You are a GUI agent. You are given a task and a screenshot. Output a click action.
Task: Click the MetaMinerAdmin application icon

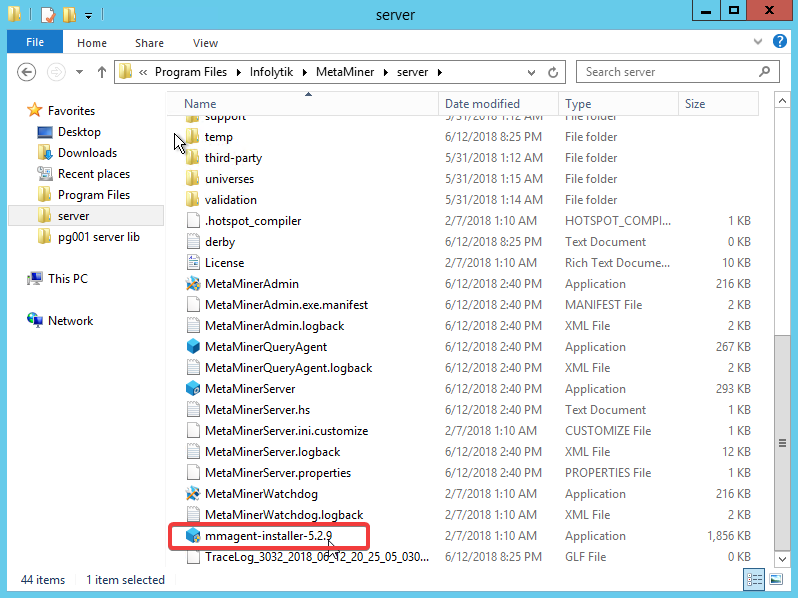coord(193,283)
